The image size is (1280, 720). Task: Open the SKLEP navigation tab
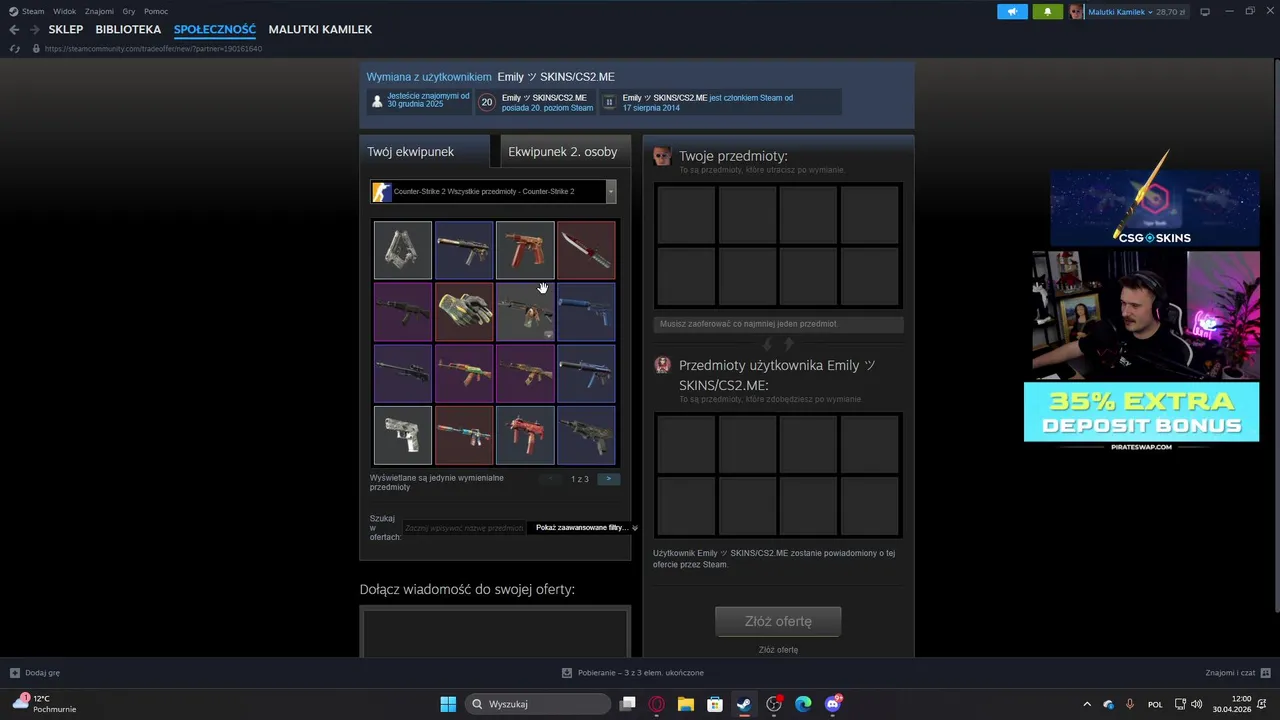coord(66,30)
